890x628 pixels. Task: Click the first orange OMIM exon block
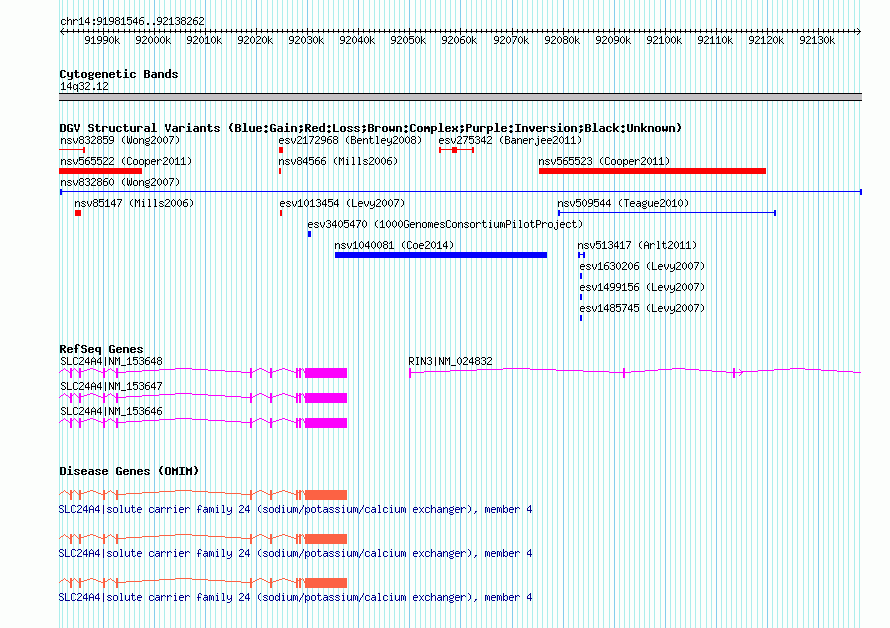click(x=326, y=495)
